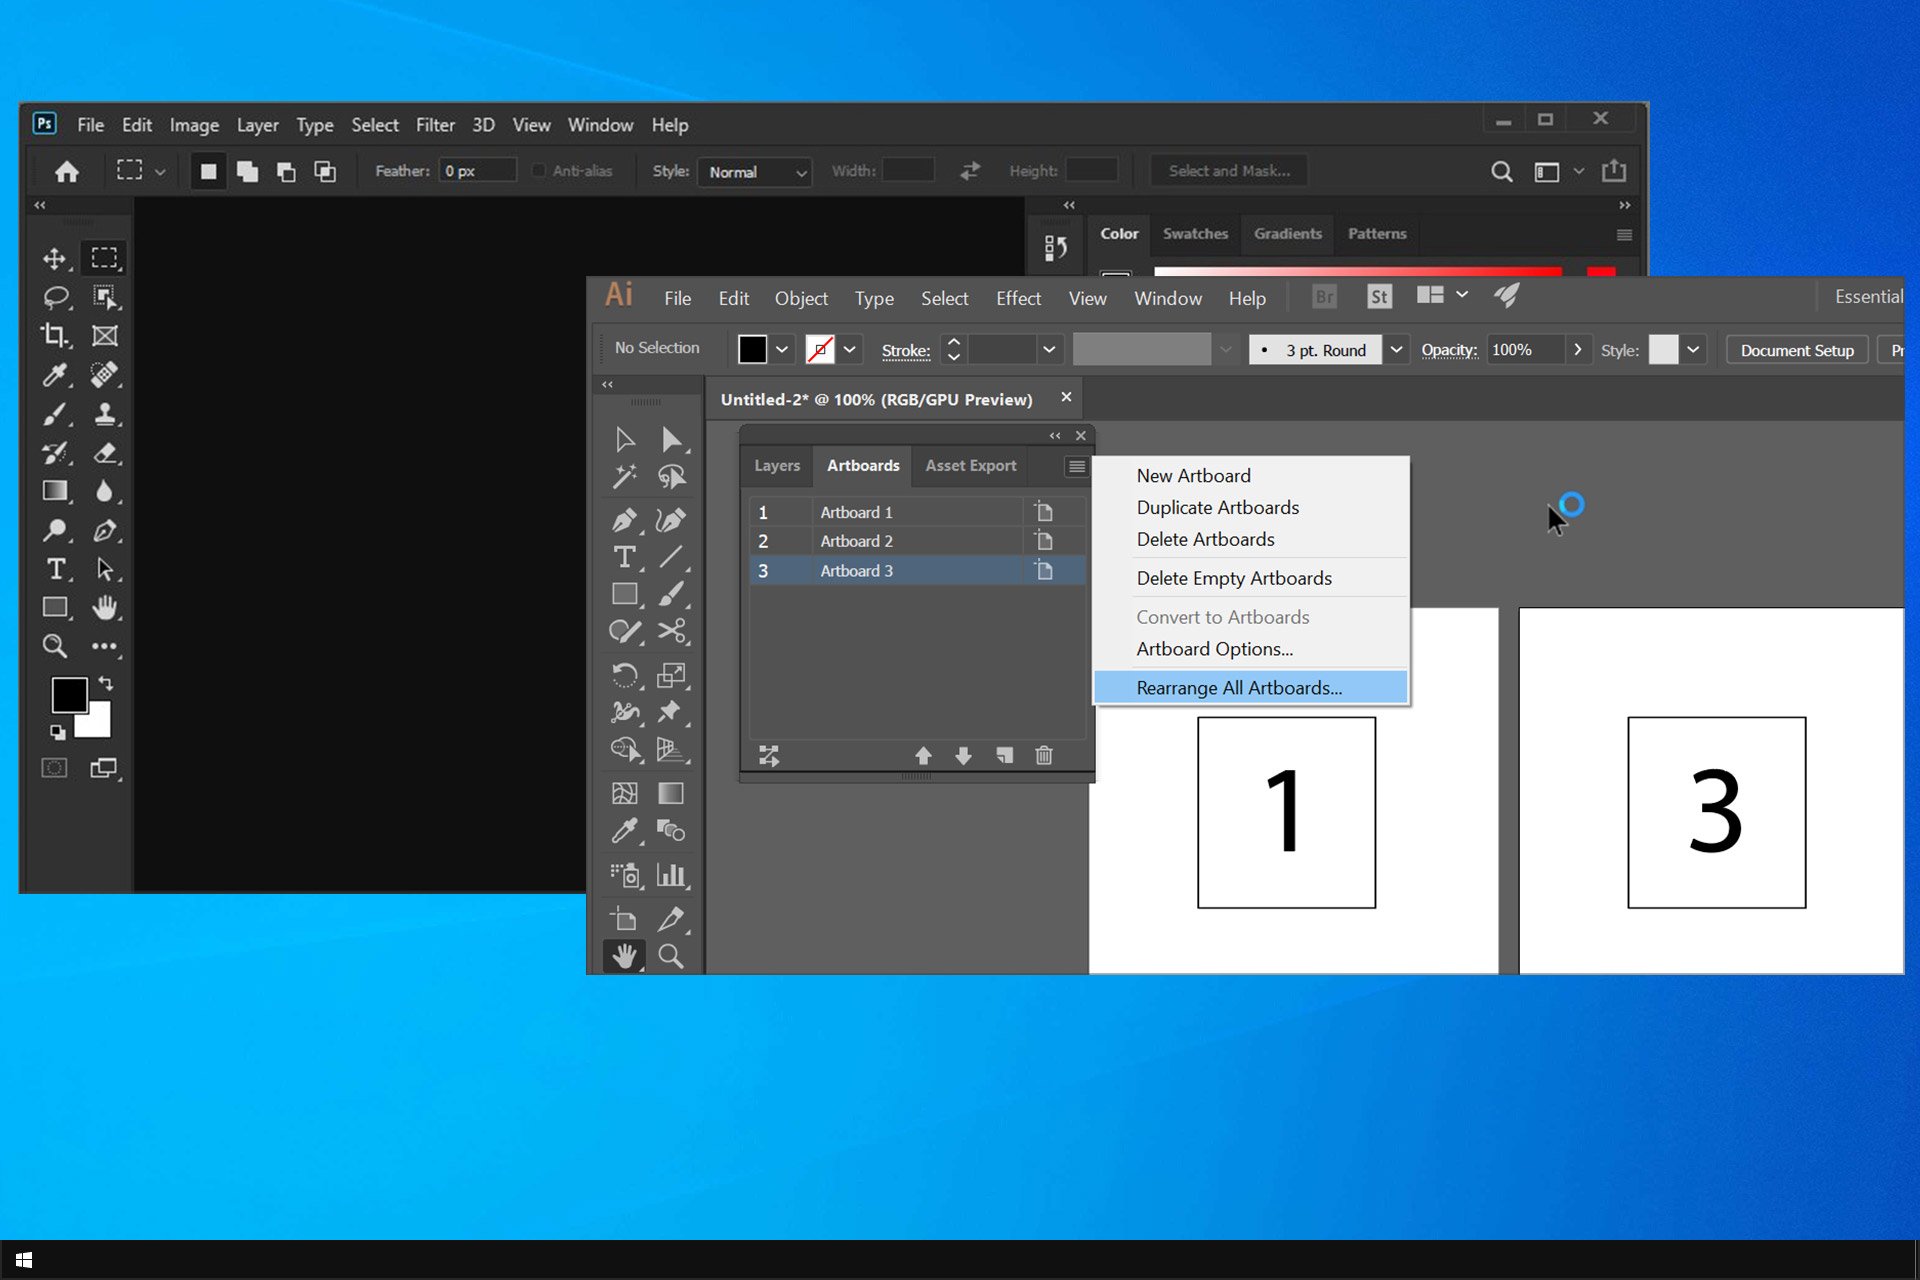Click the Move Up arrow in Artboards panel
Screen dimensions: 1920x1280
(x=923, y=755)
